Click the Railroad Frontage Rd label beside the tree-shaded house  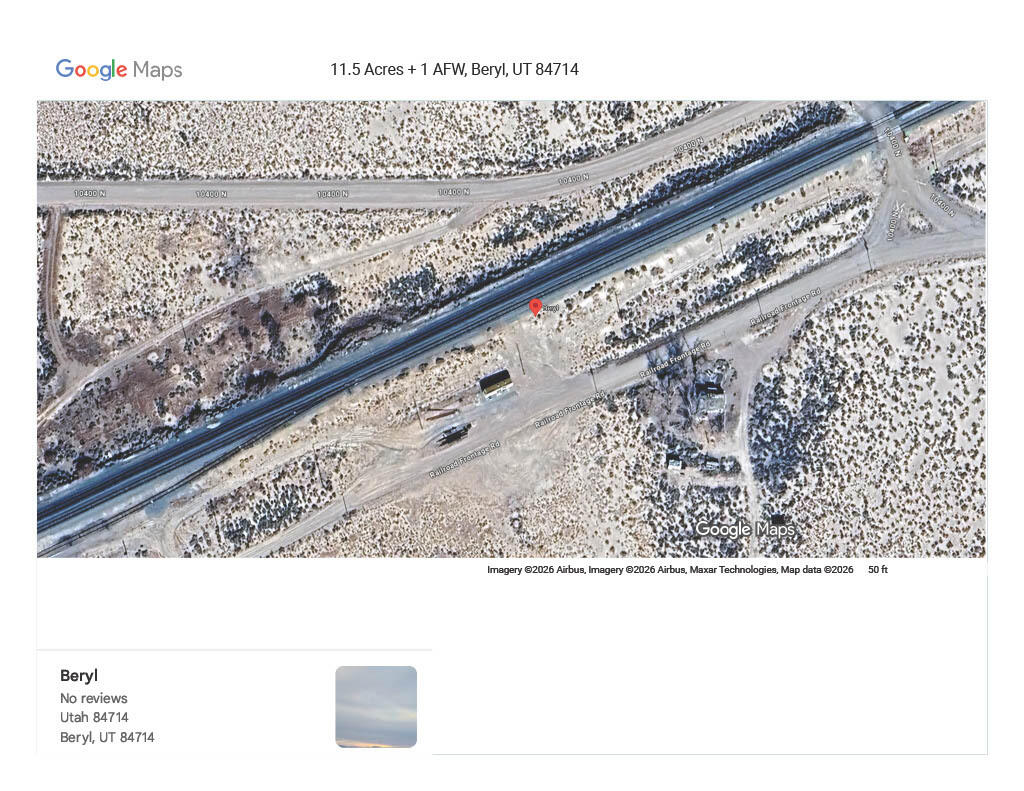pos(675,359)
